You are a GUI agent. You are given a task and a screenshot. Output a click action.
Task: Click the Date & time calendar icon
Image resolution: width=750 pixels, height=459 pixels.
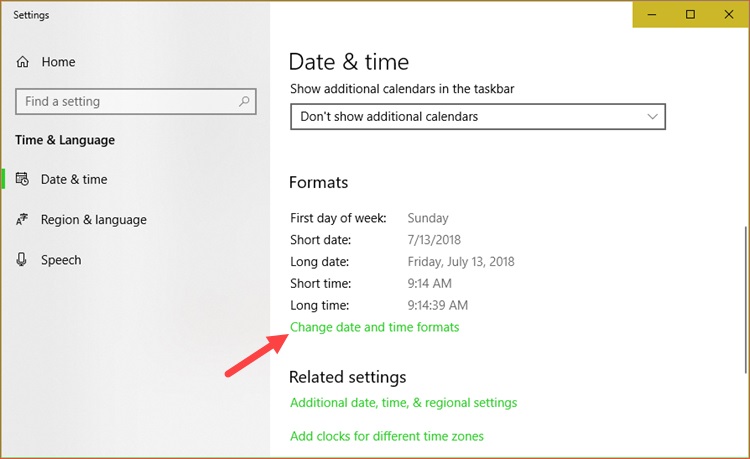(x=23, y=180)
